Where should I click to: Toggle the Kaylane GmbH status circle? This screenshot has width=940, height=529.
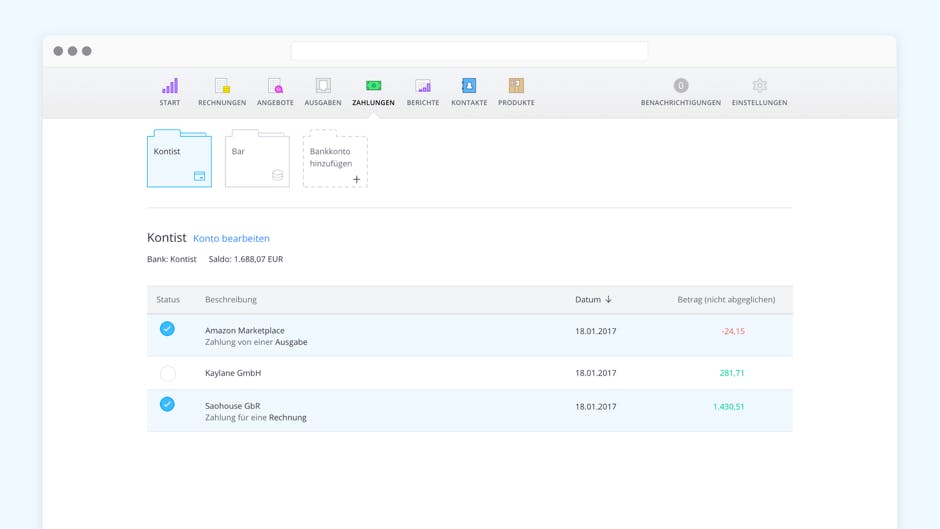point(168,374)
